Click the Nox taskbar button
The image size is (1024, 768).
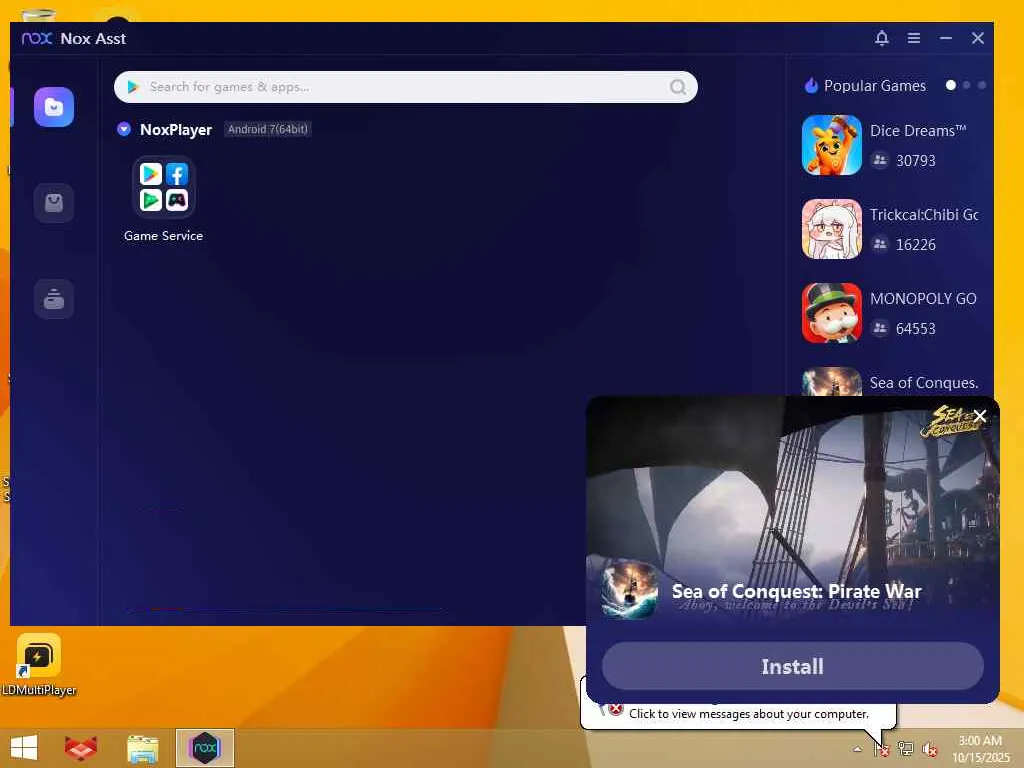[204, 748]
